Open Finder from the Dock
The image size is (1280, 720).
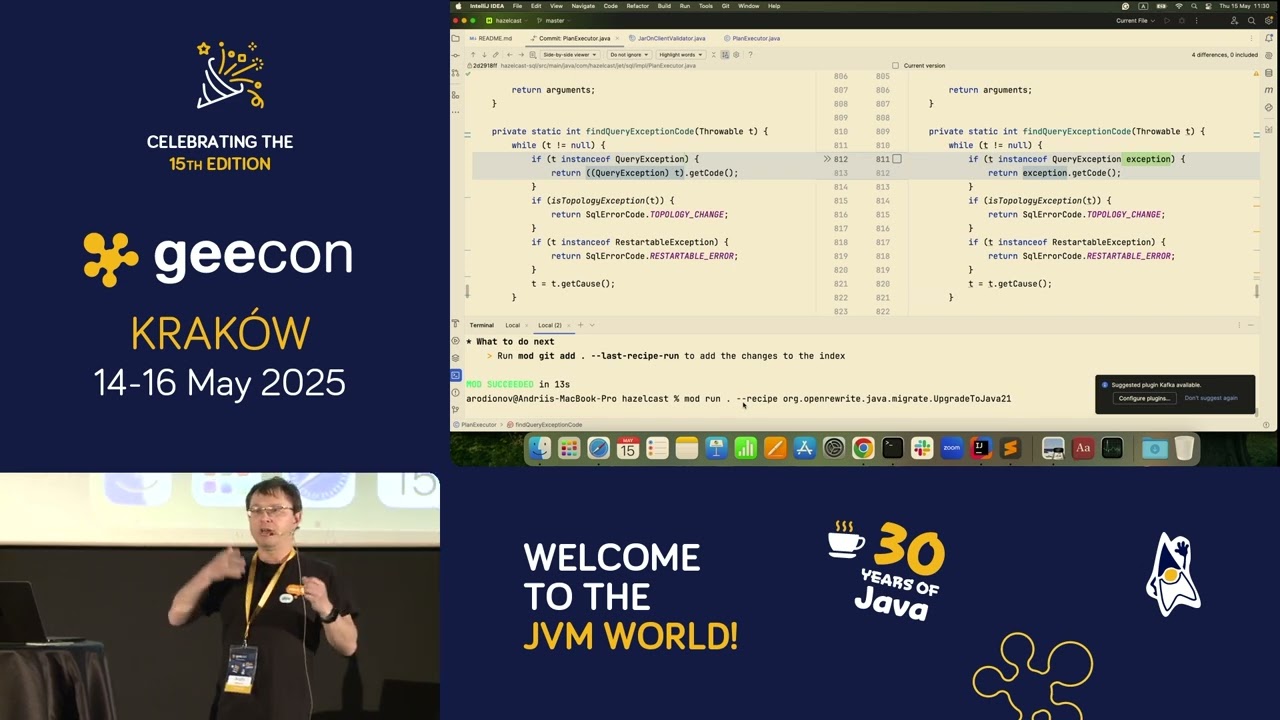pos(539,449)
